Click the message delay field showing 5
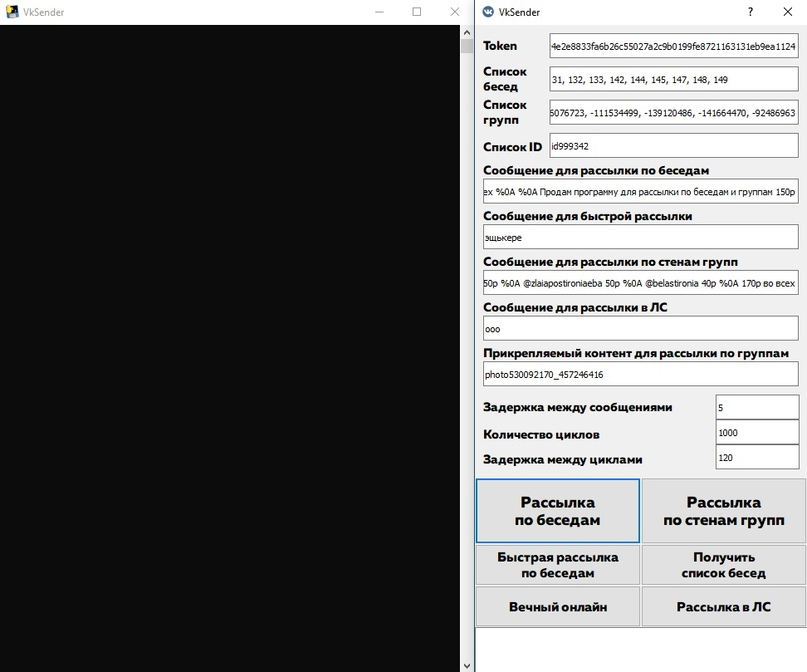Viewport: 807px width, 672px height. point(757,408)
